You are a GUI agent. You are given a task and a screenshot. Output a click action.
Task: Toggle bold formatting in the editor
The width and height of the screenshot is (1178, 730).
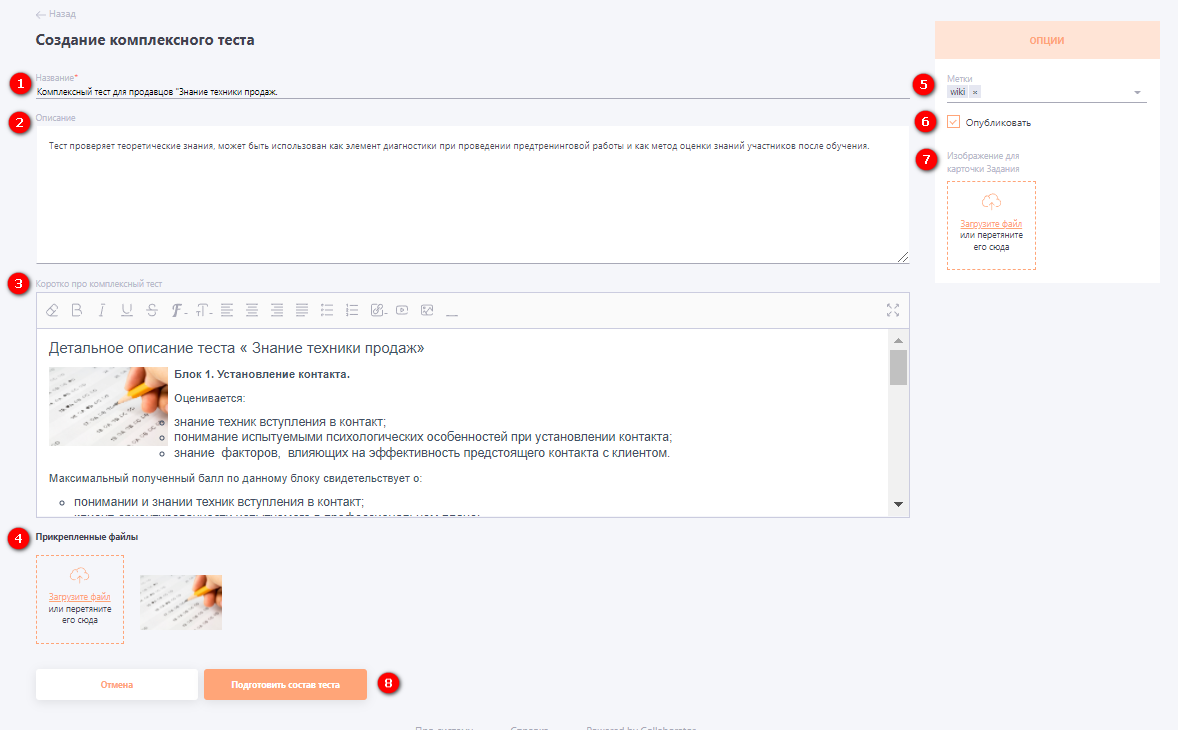click(76, 310)
